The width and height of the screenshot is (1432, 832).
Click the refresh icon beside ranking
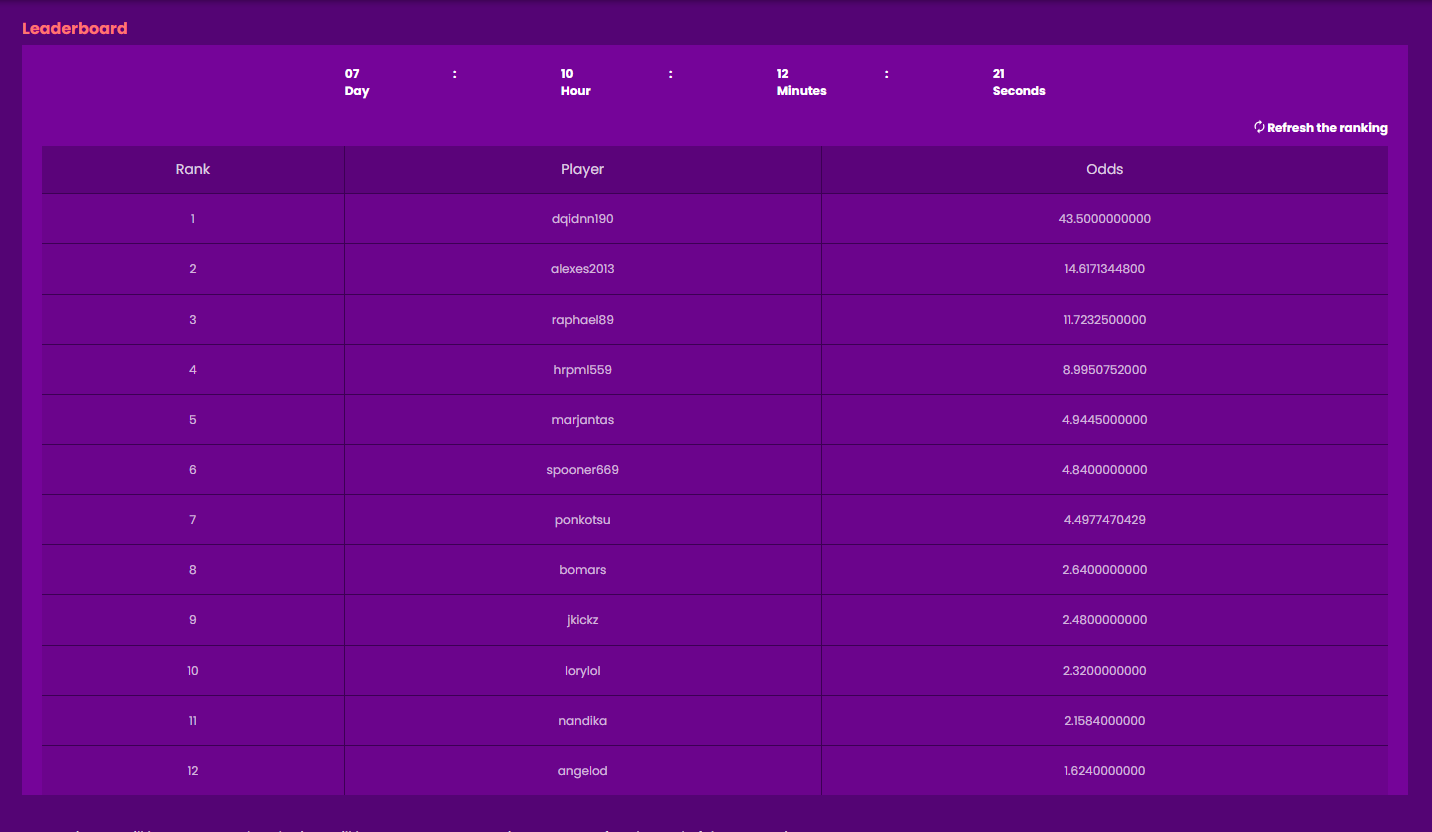pos(1259,128)
